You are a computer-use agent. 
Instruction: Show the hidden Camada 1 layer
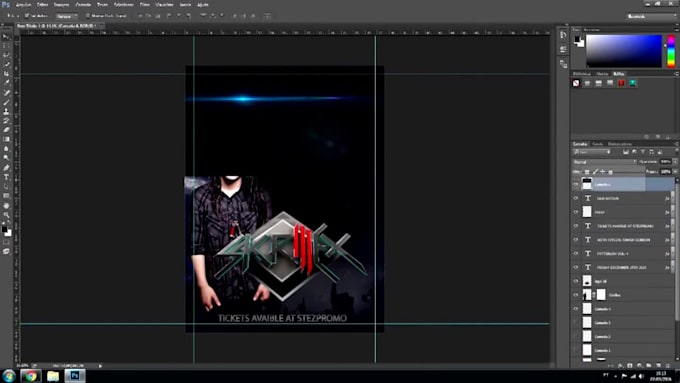[576, 350]
